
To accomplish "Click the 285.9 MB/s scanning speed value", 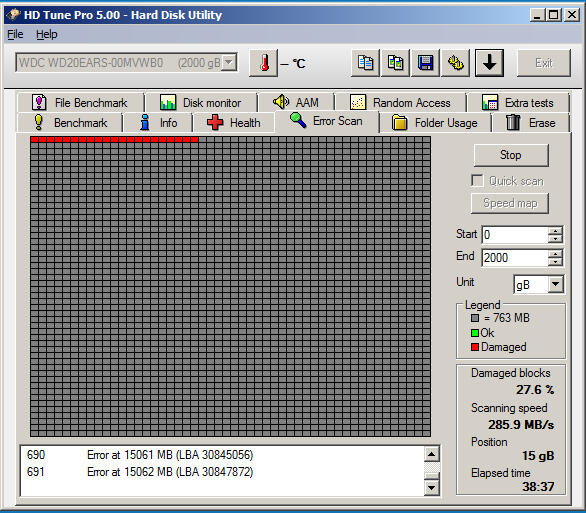I will [x=521, y=424].
